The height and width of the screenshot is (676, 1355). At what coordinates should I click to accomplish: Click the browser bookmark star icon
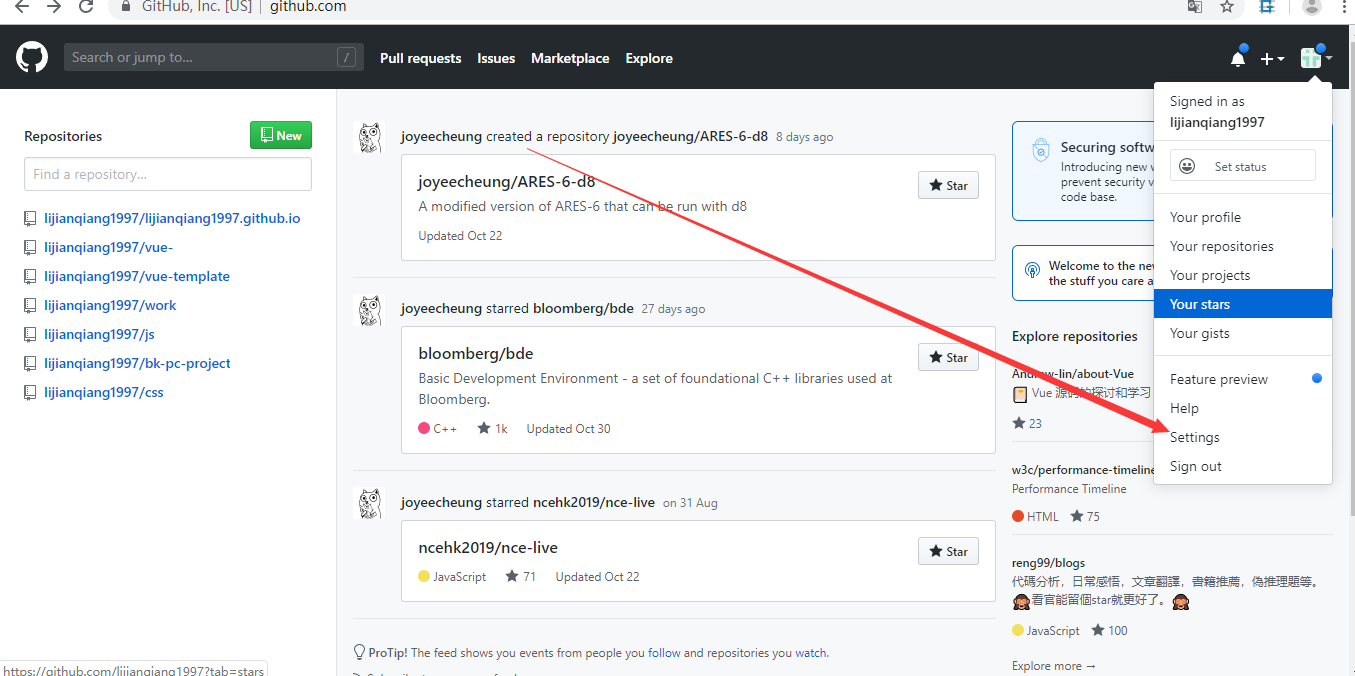(1227, 7)
